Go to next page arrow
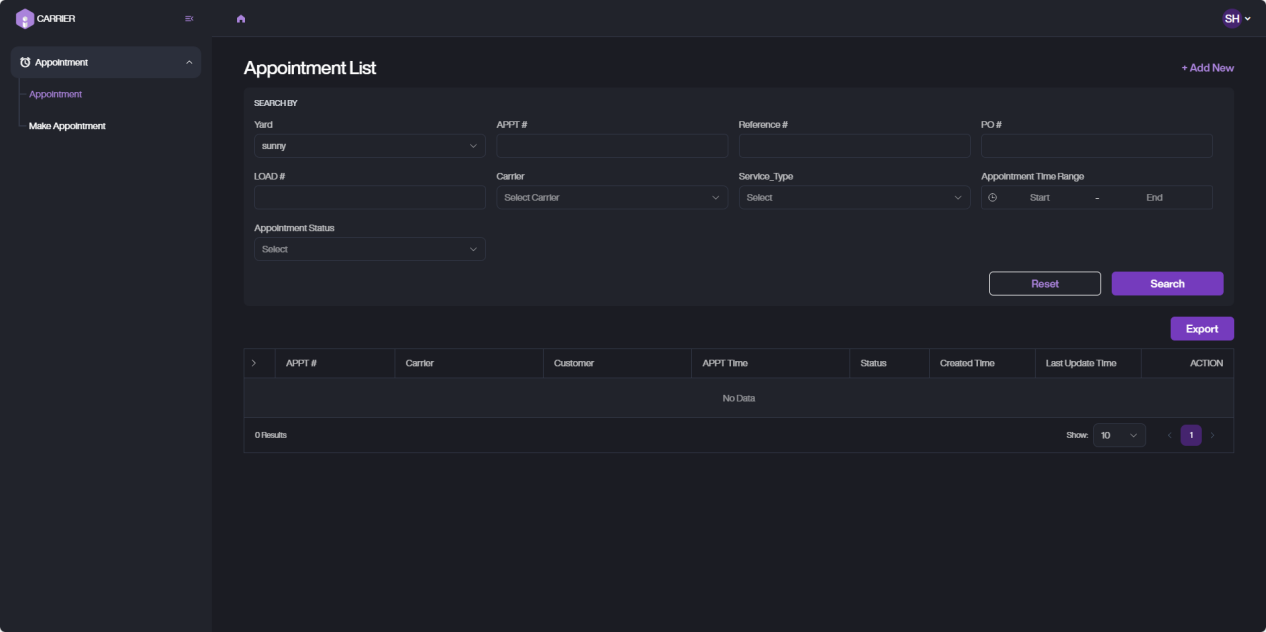 [x=1213, y=435]
